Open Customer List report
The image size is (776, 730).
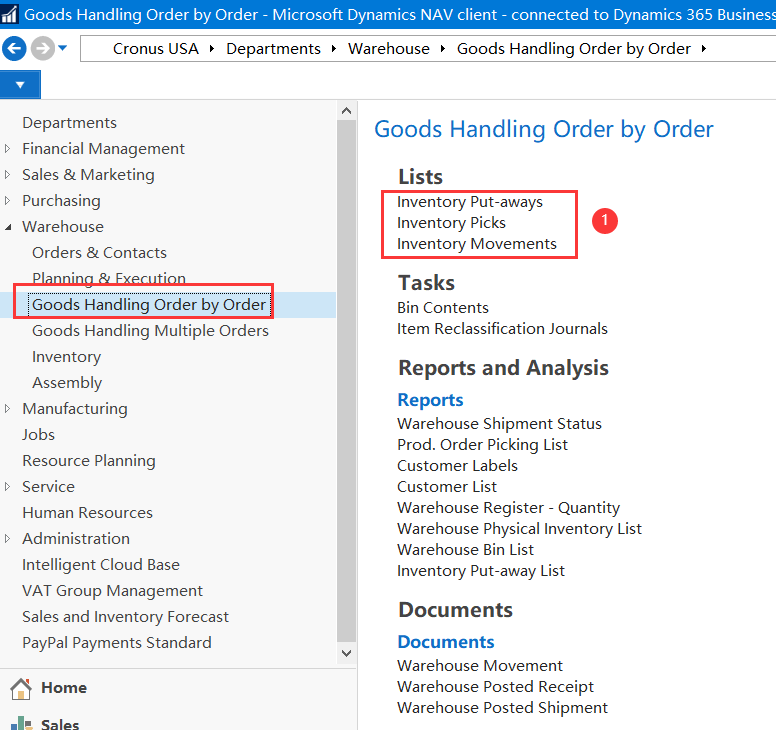pyautogui.click(x=447, y=487)
